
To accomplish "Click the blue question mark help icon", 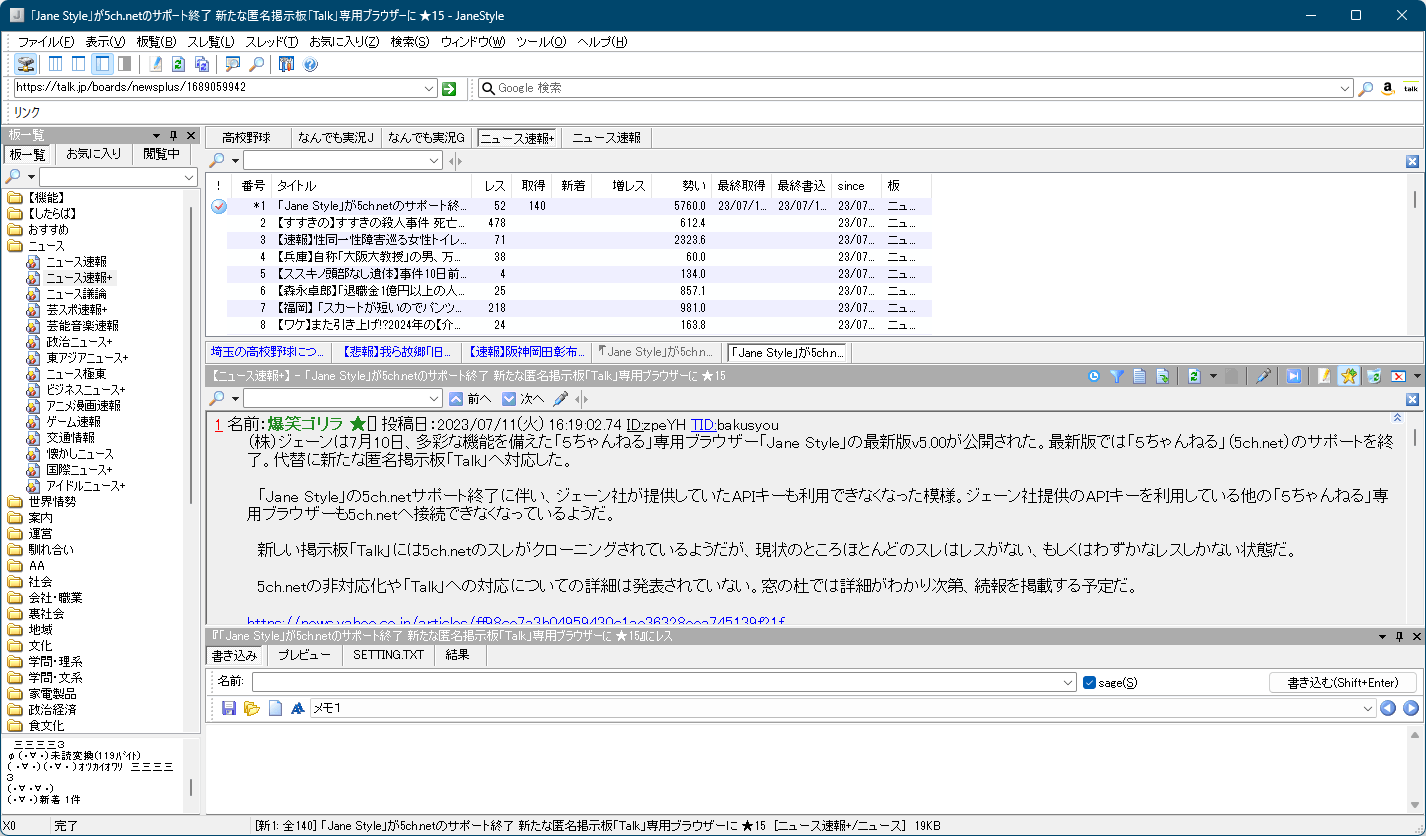I will pos(310,64).
